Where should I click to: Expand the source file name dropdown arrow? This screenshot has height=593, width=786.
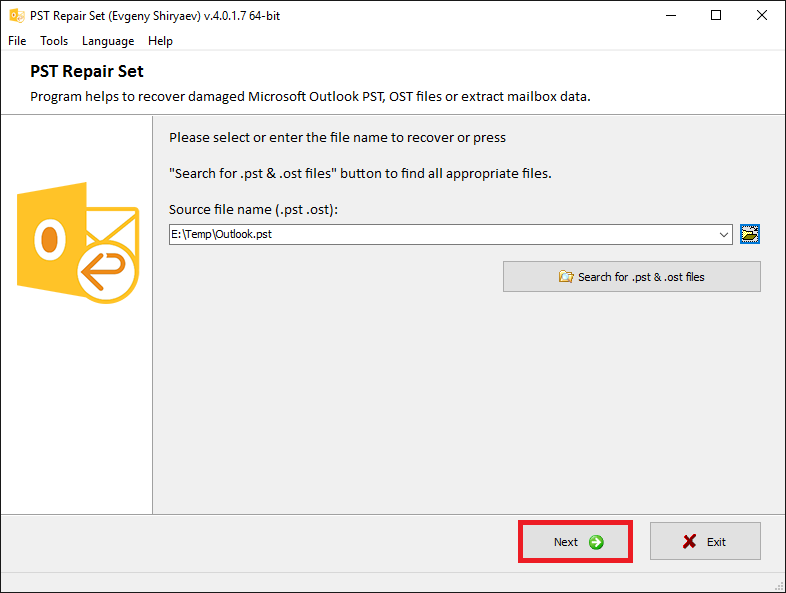coord(724,235)
